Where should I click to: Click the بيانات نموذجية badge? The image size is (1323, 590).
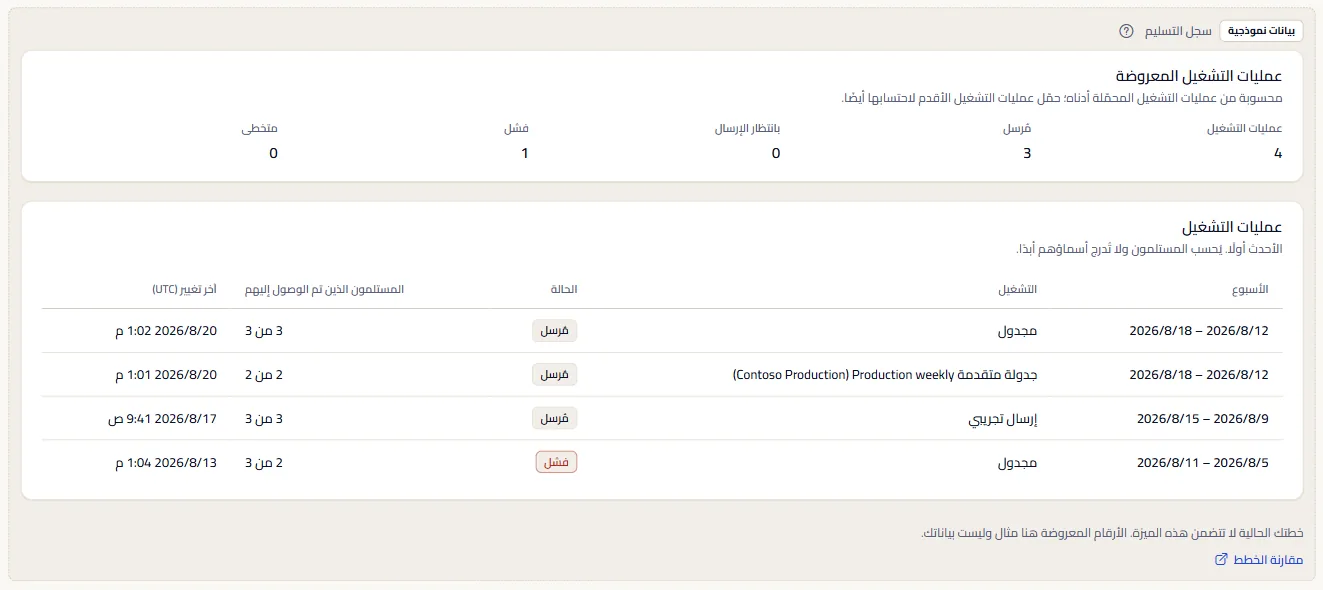coord(1261,31)
